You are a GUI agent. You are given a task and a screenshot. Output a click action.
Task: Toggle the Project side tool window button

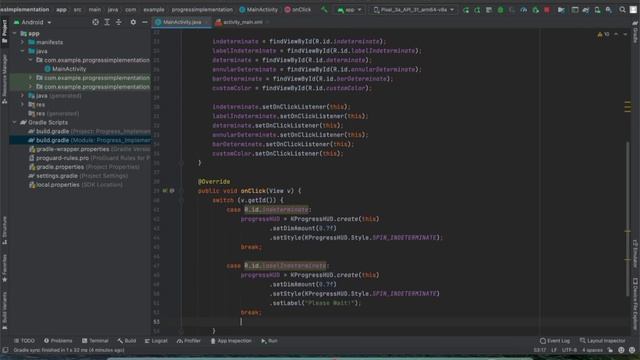(4, 31)
